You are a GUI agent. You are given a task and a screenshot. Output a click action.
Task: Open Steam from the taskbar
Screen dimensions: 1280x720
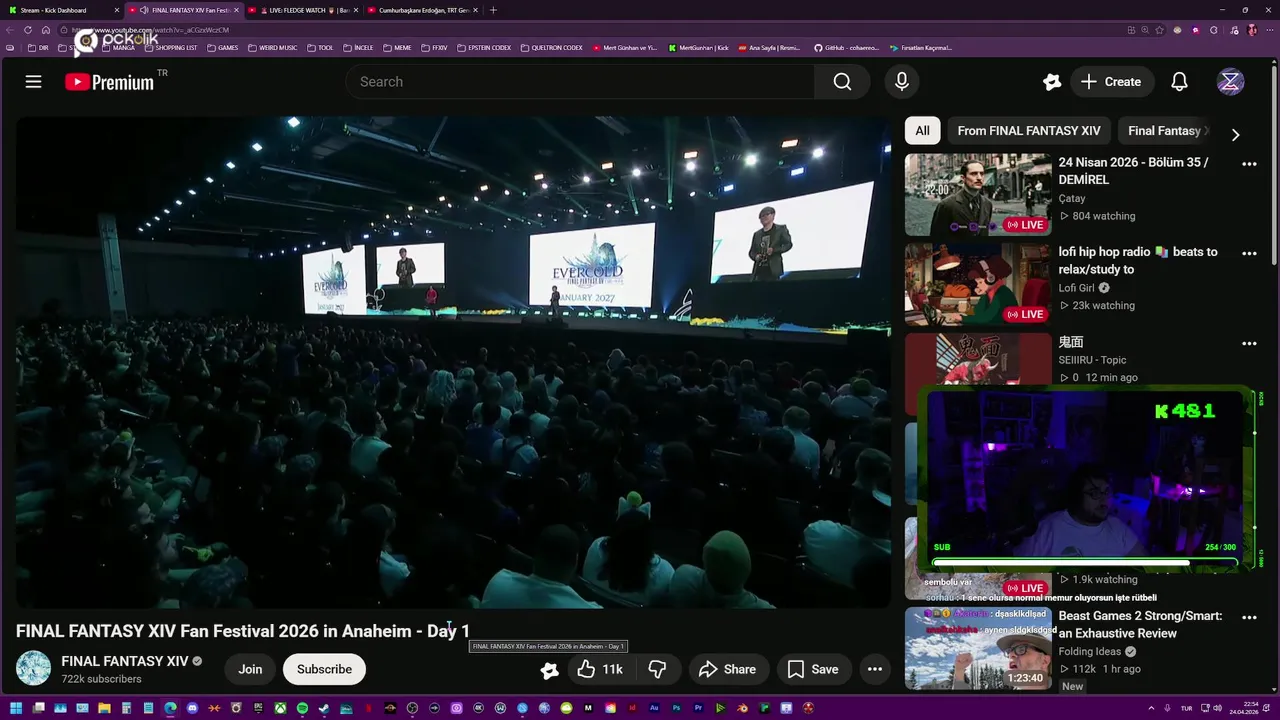[324, 709]
